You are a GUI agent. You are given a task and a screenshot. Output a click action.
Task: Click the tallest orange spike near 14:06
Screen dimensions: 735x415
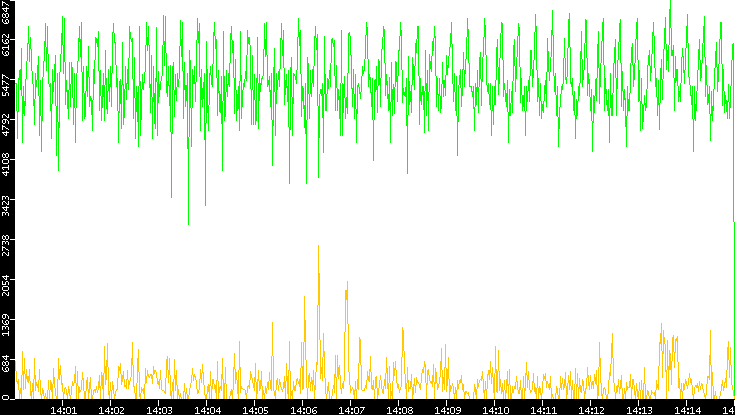coord(318,305)
